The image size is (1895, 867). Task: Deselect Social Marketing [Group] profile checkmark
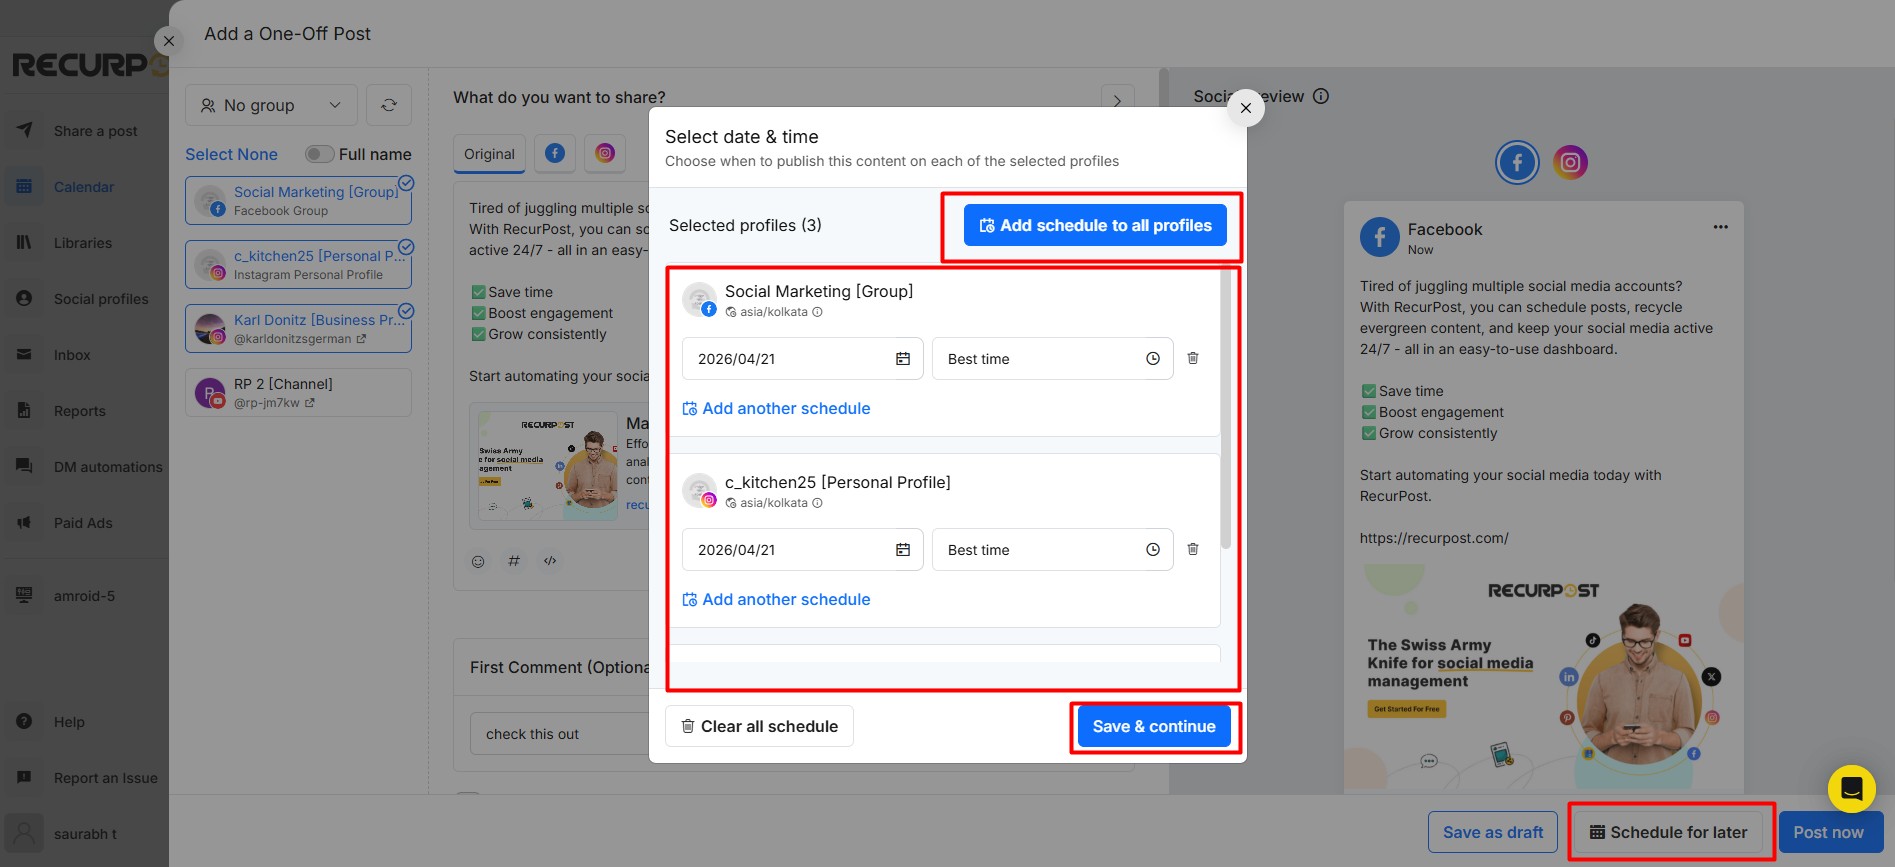click(406, 183)
